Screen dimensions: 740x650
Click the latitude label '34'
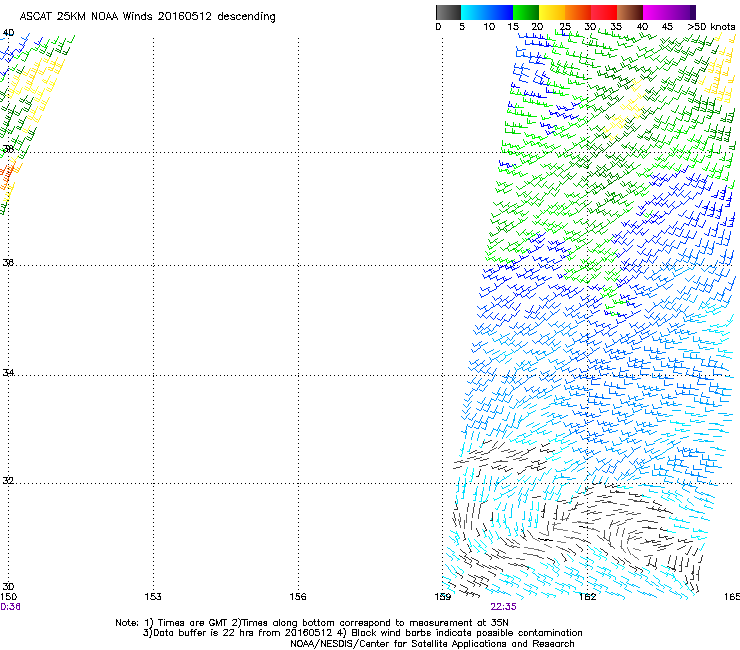(8, 373)
